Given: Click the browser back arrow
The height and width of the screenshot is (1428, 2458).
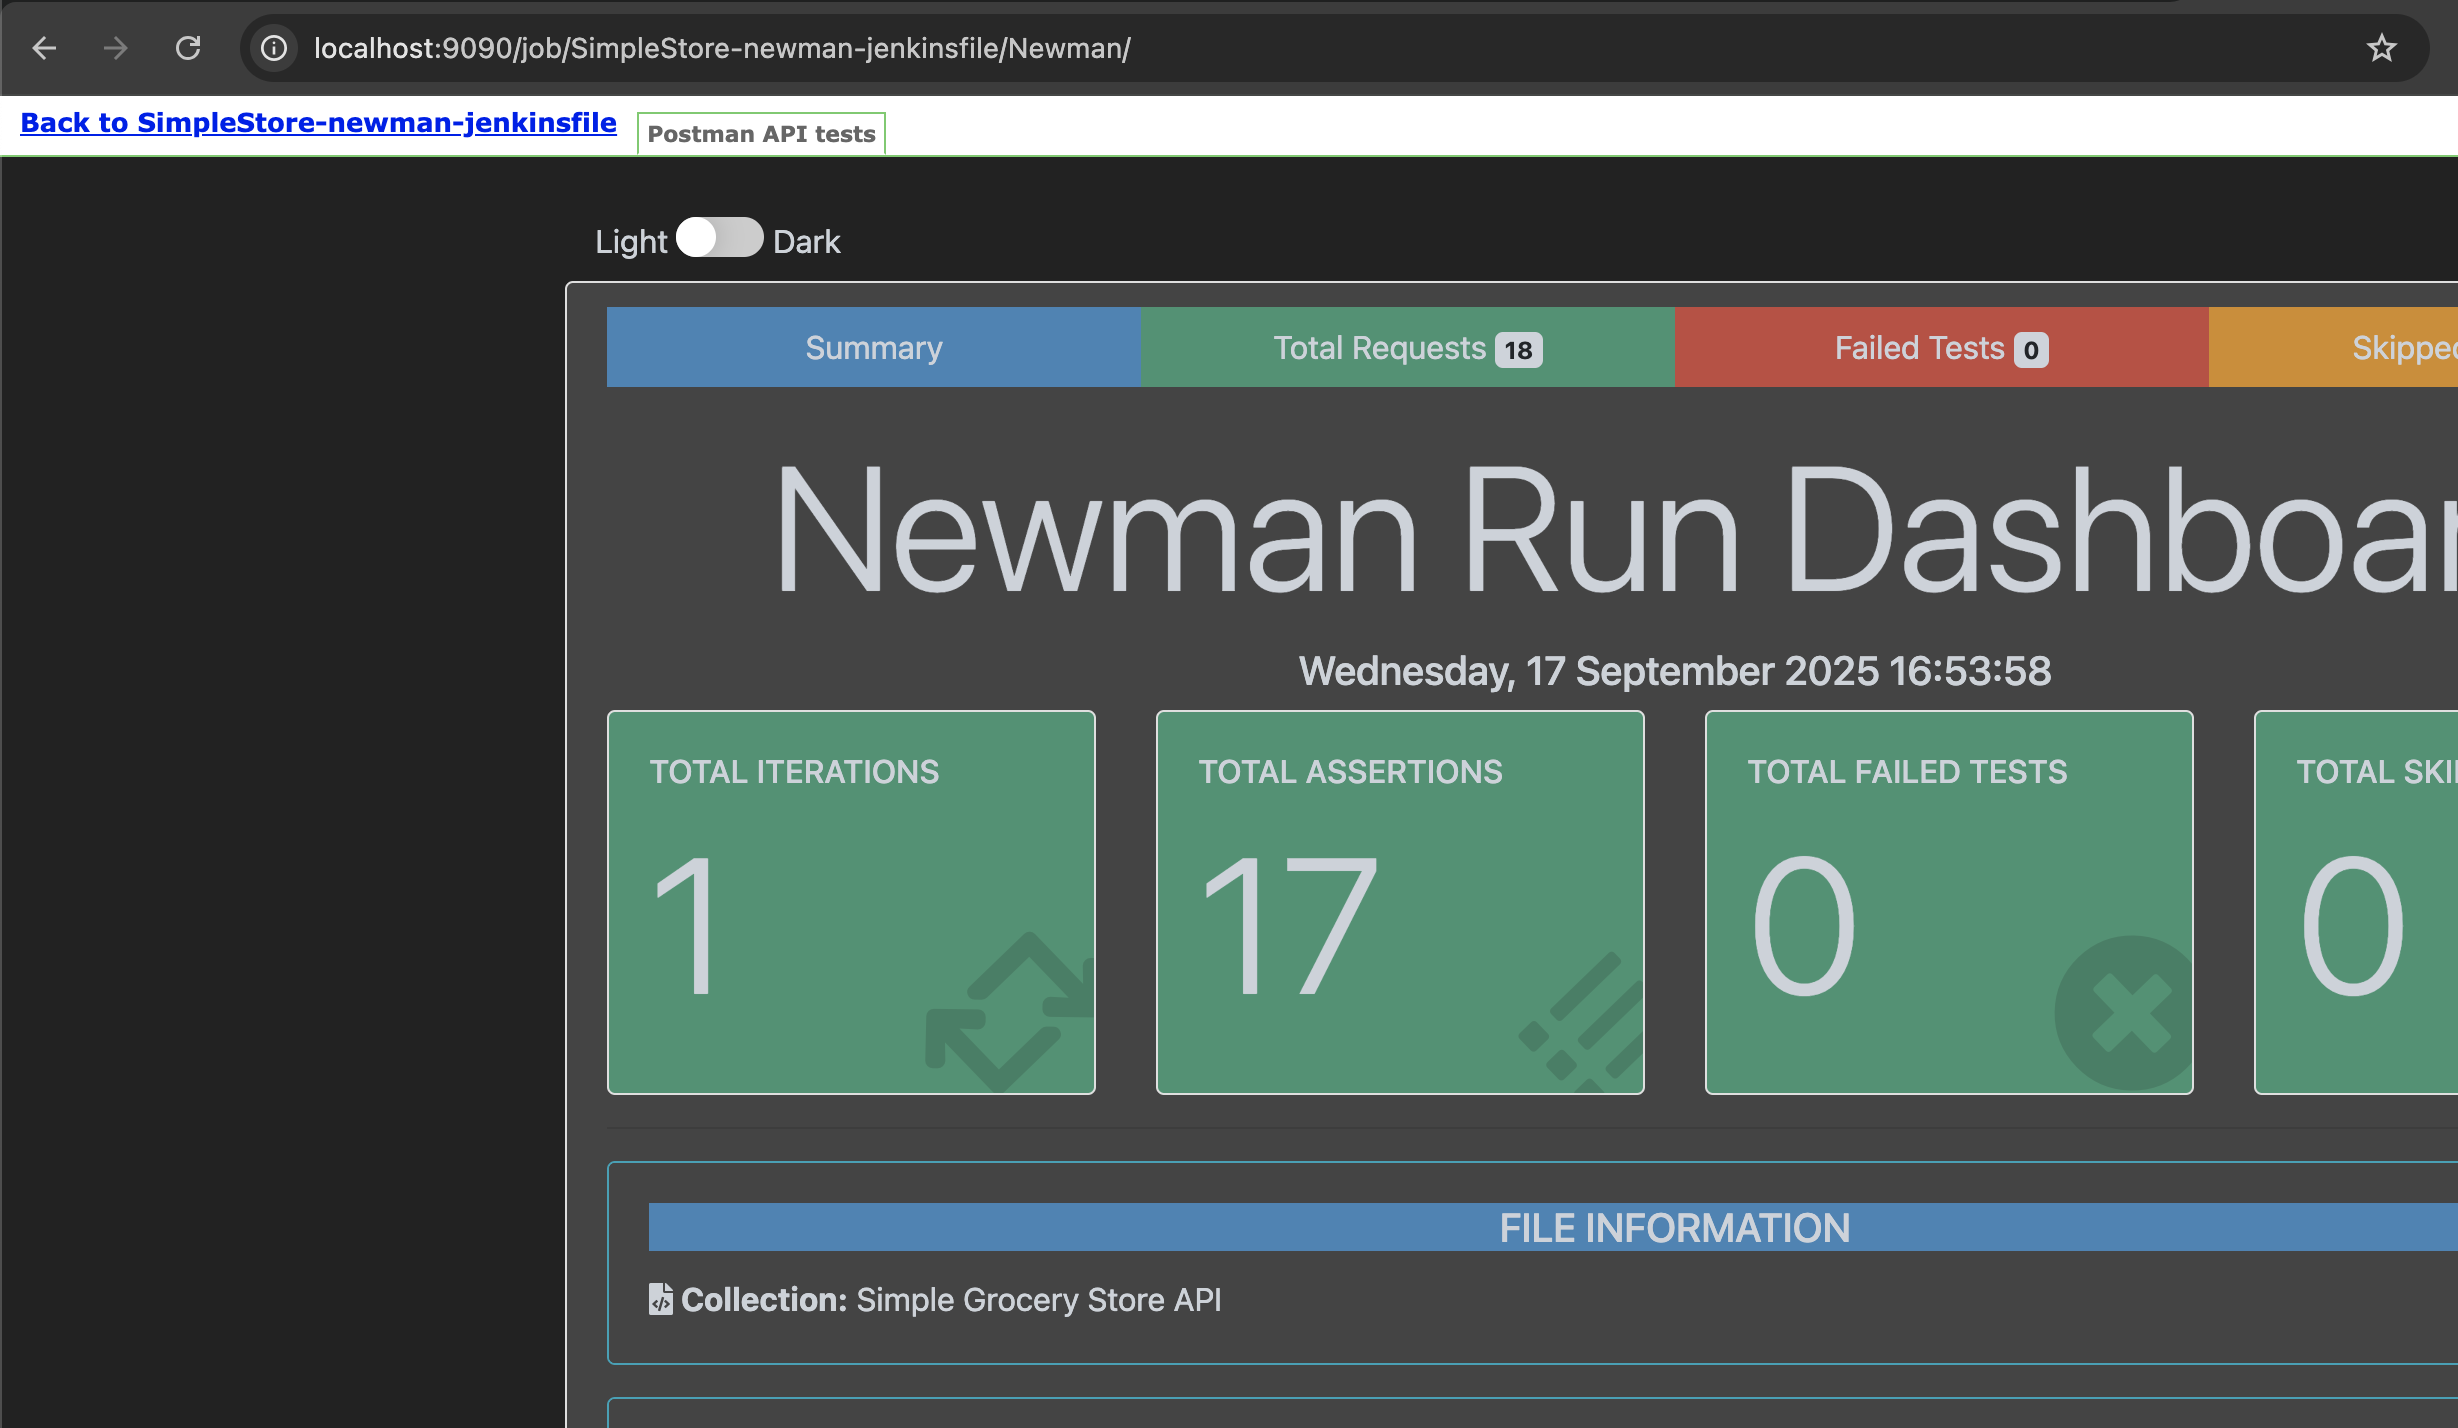Looking at the screenshot, I should click(x=44, y=48).
